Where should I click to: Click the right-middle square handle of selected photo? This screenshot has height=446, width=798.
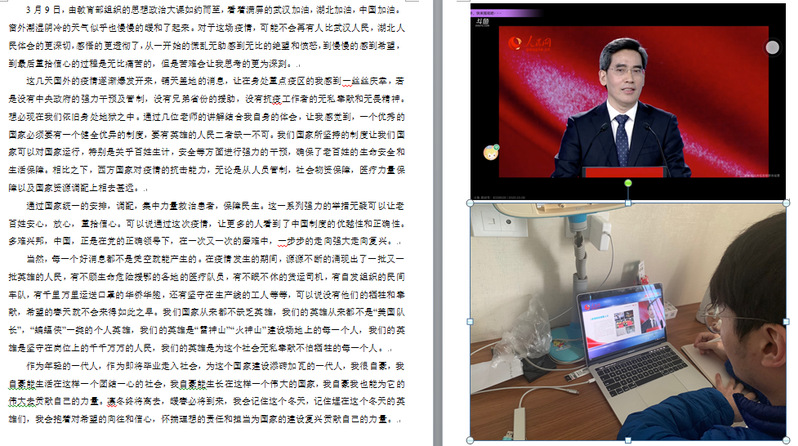(x=786, y=322)
